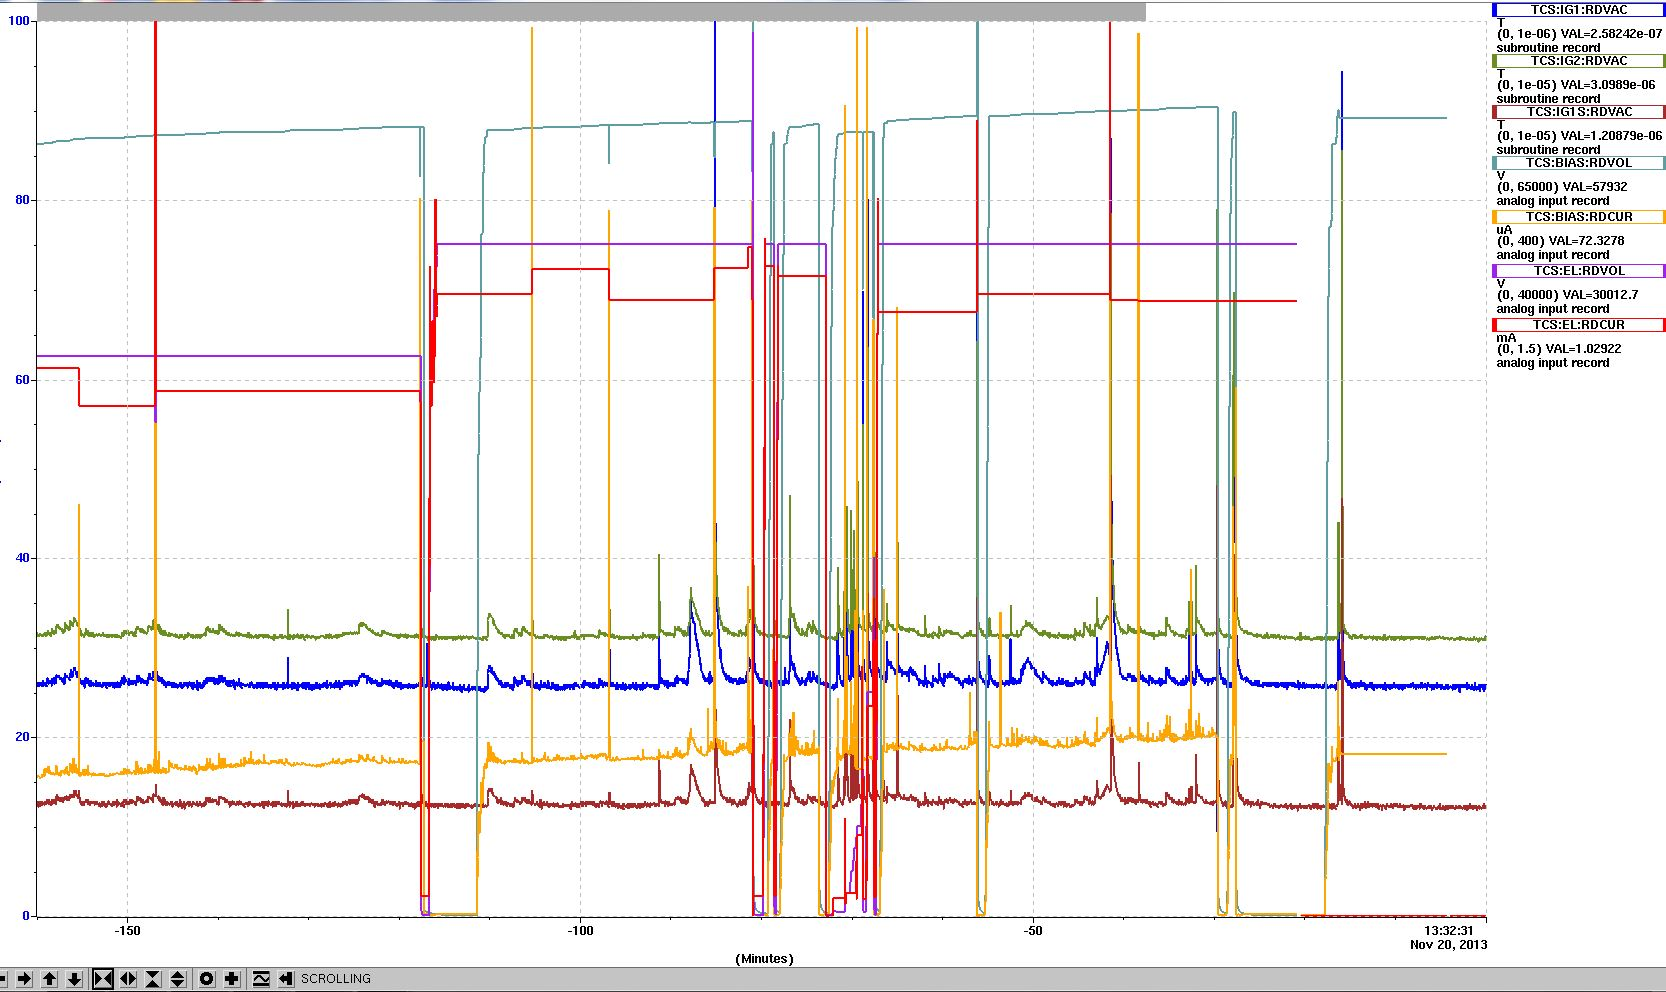The image size is (1666, 992).
Task: Click the 20 value on Y axis
Action: click(x=22, y=737)
